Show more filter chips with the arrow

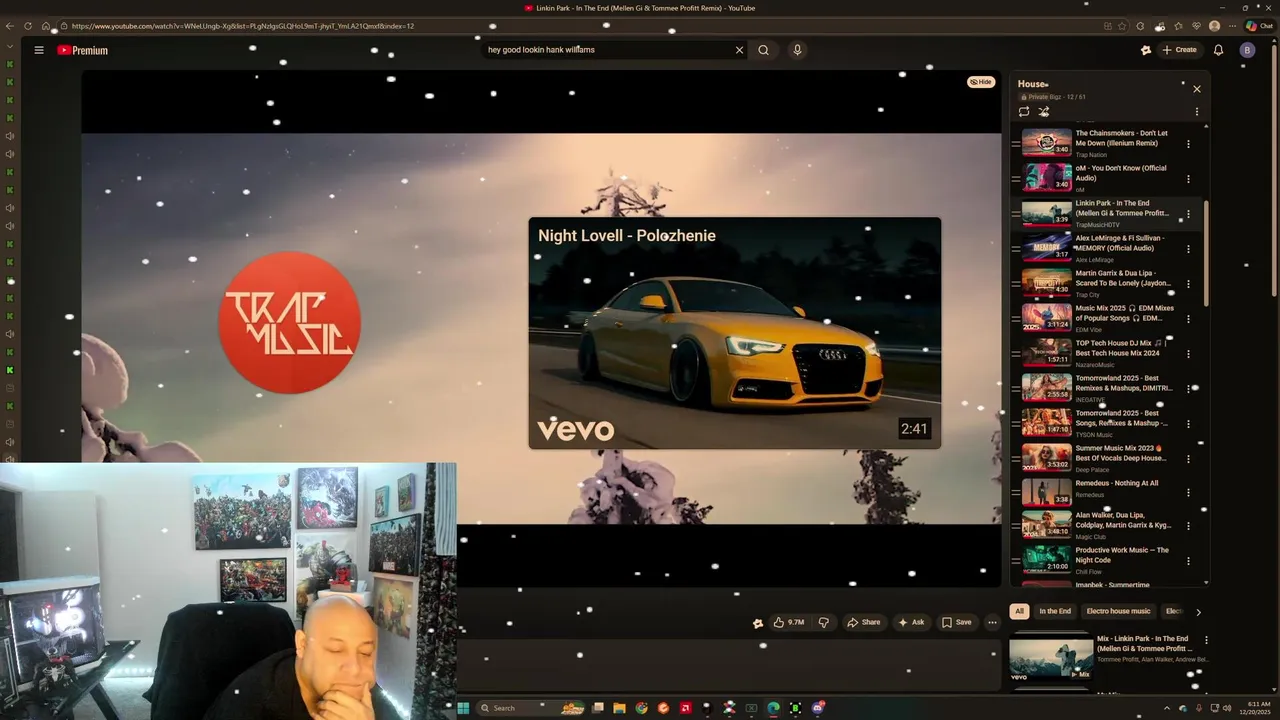[x=1198, y=612]
